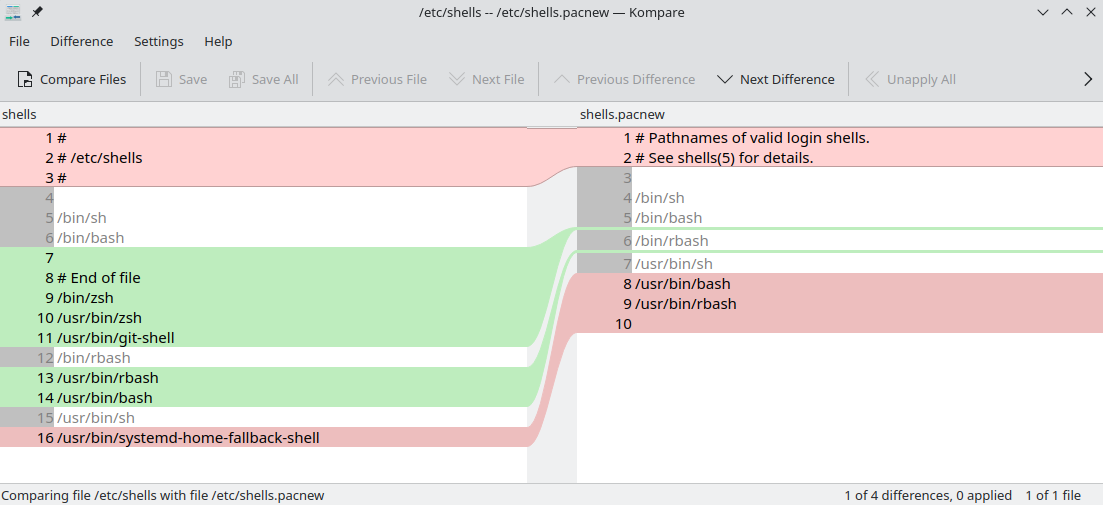
Task: Open the File menu
Action: (19, 41)
